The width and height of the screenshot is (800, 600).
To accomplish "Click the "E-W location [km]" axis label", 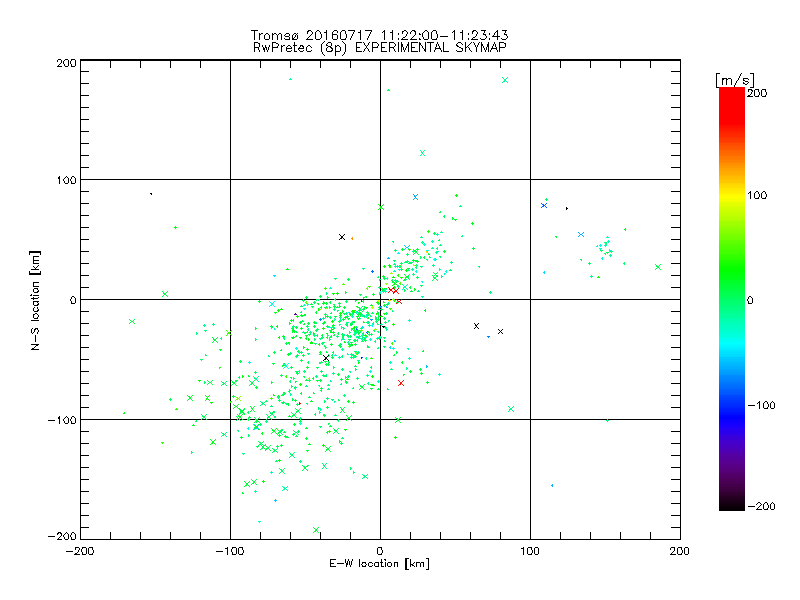I will tap(379, 564).
